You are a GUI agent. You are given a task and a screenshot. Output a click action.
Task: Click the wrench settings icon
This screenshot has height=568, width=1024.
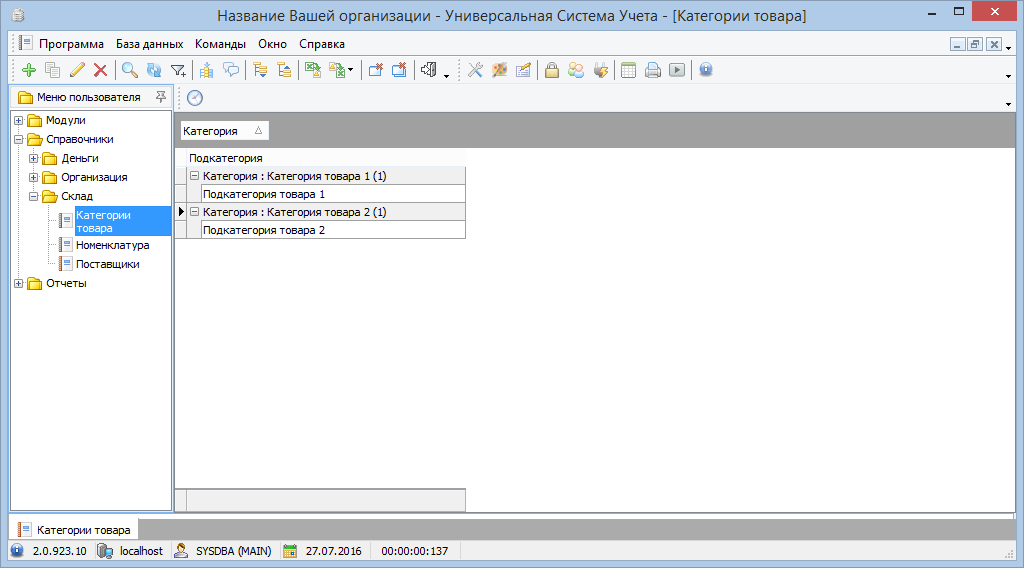475,70
